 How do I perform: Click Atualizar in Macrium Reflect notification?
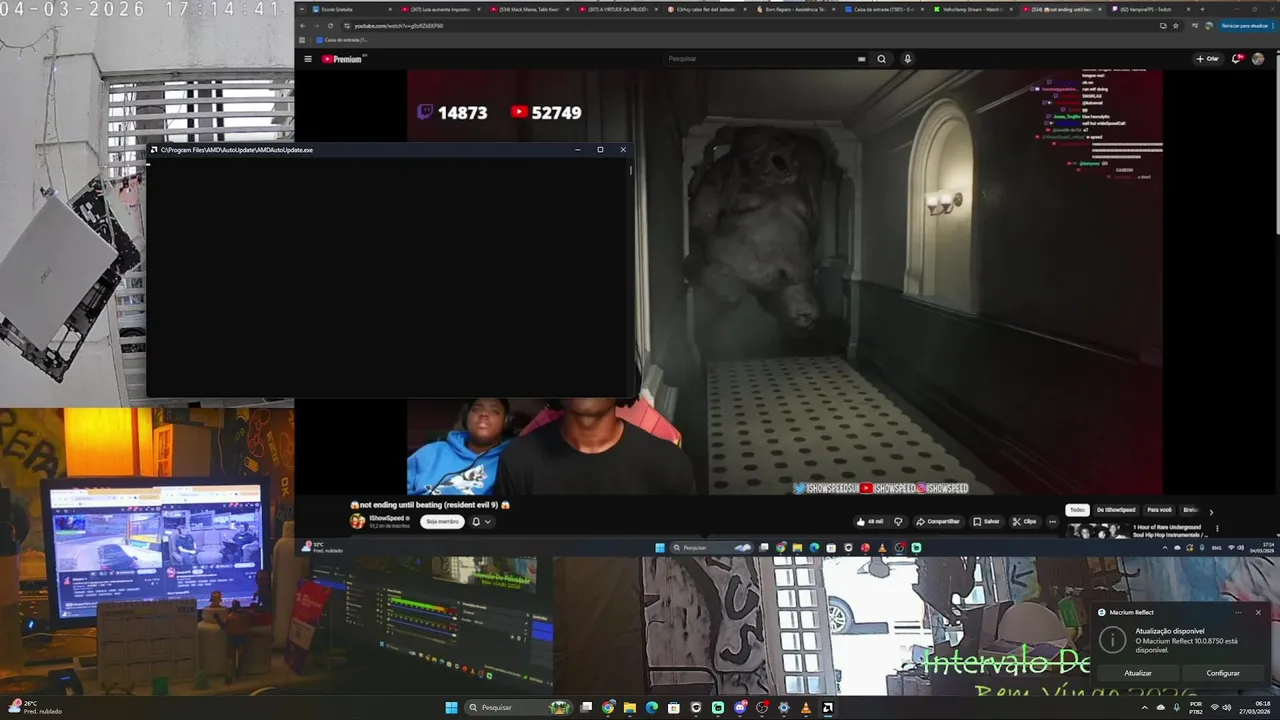coord(1138,673)
